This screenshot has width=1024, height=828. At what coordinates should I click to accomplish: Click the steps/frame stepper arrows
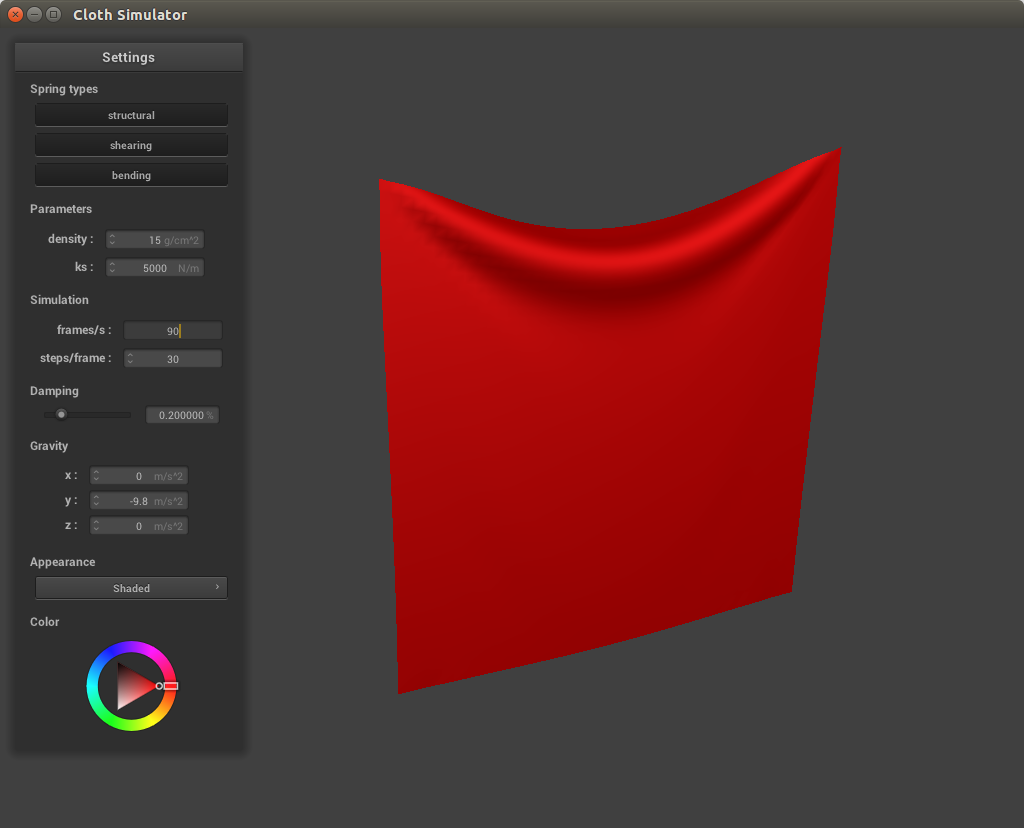click(130, 359)
